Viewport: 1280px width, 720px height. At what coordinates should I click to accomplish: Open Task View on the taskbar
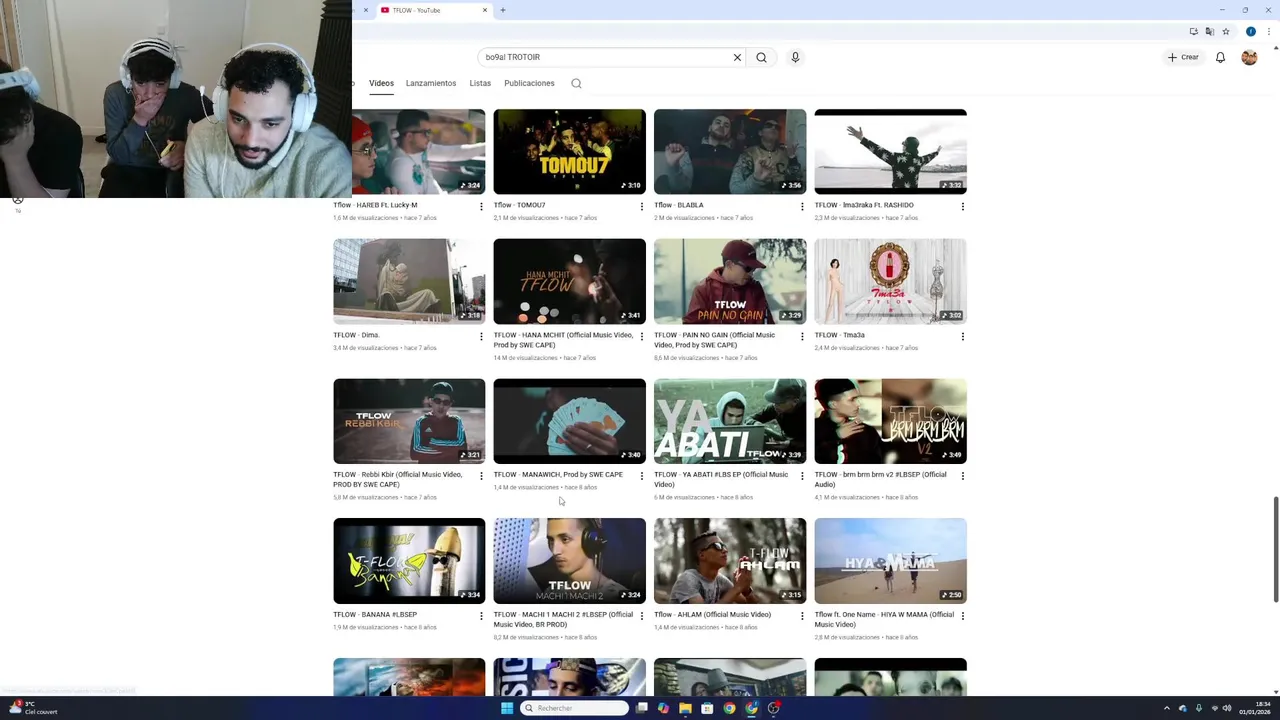click(642, 708)
